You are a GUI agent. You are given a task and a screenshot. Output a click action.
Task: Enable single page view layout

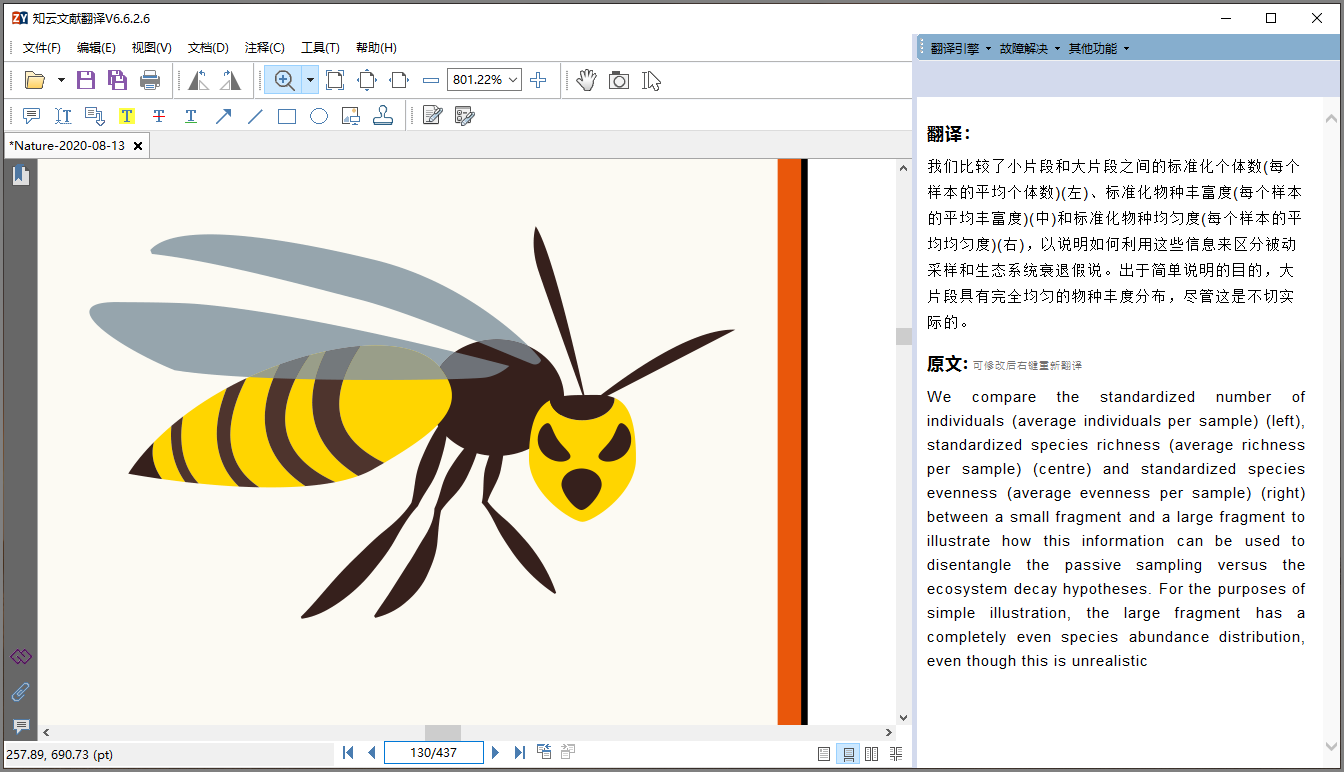click(824, 753)
